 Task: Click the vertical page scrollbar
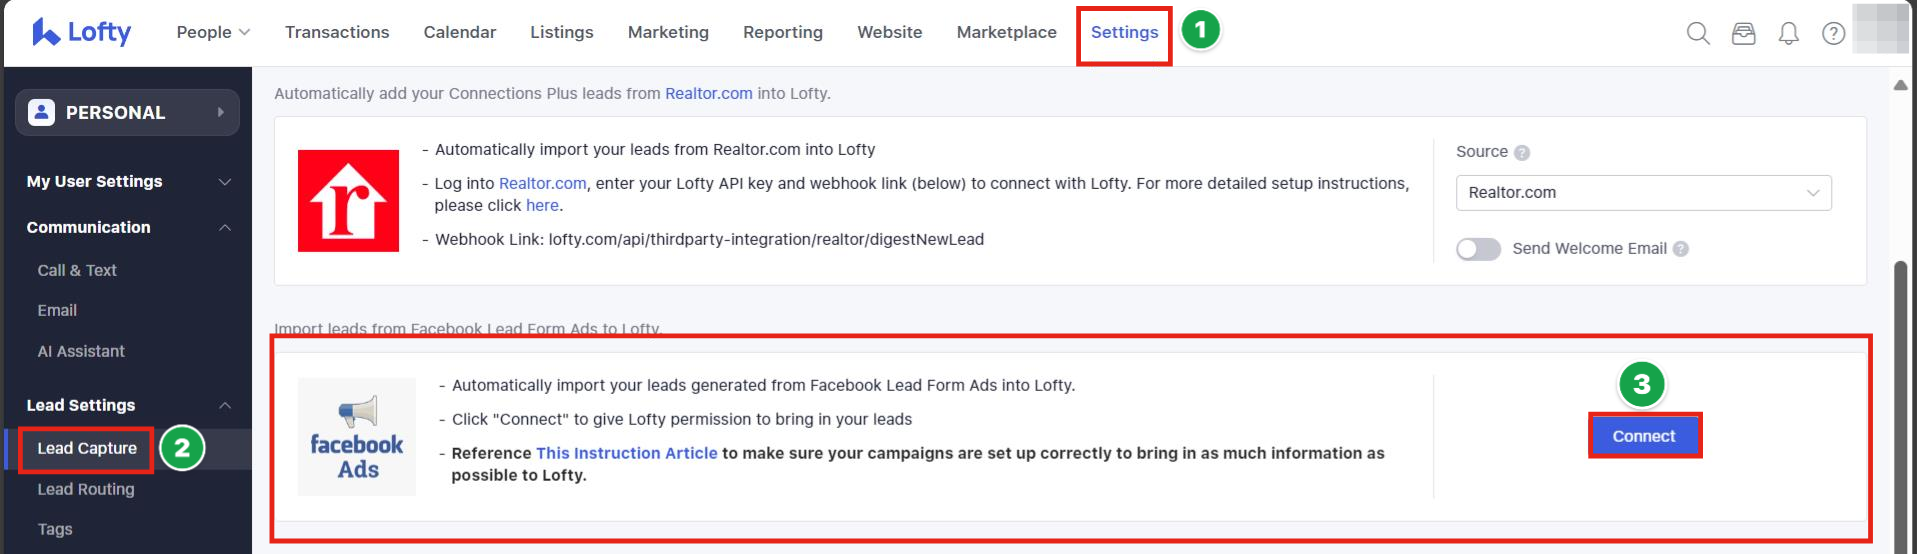pyautogui.click(x=1900, y=400)
